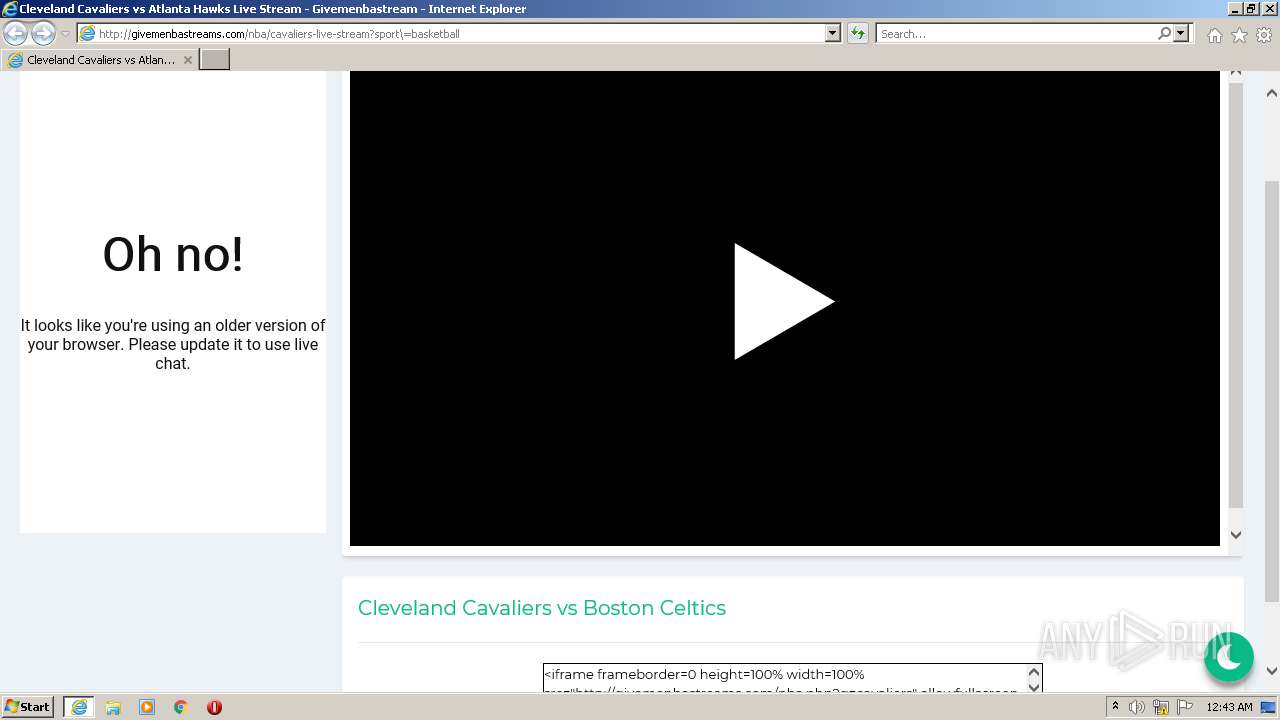This screenshot has height=720, width=1280.
Task: Click the older browser version chat notice text
Action: click(x=173, y=344)
